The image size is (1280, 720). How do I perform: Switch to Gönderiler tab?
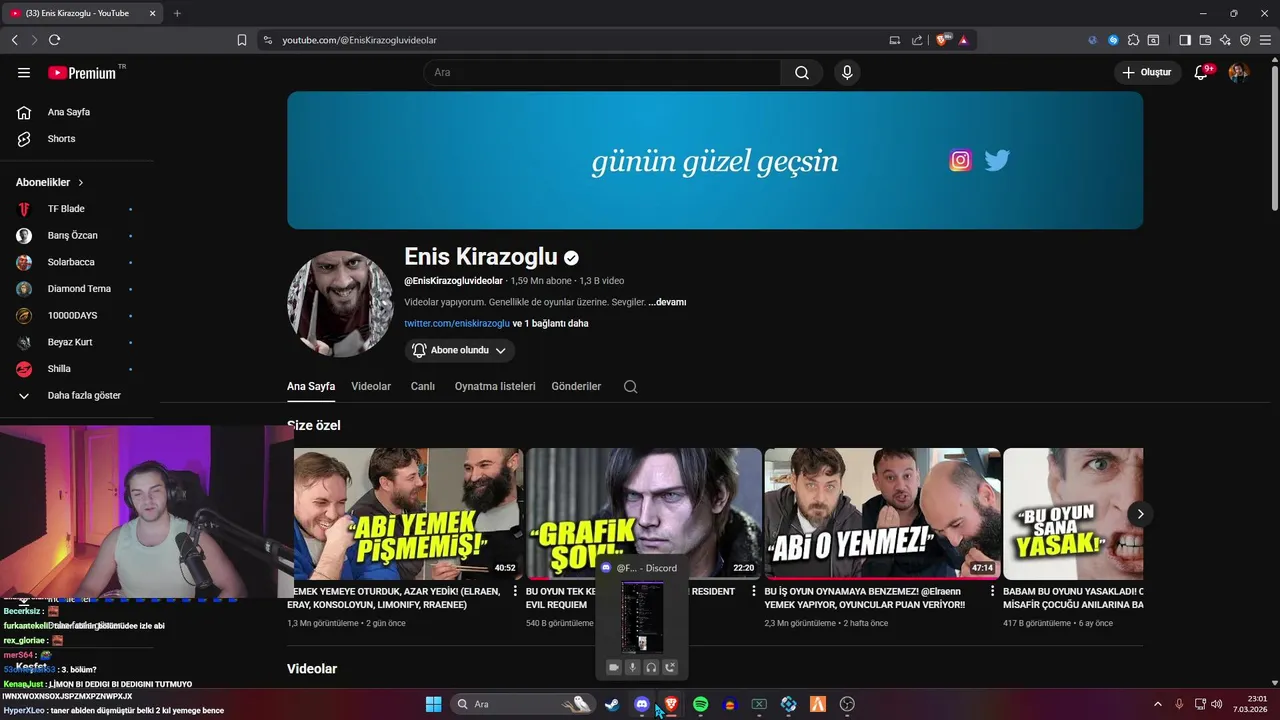coord(576,387)
